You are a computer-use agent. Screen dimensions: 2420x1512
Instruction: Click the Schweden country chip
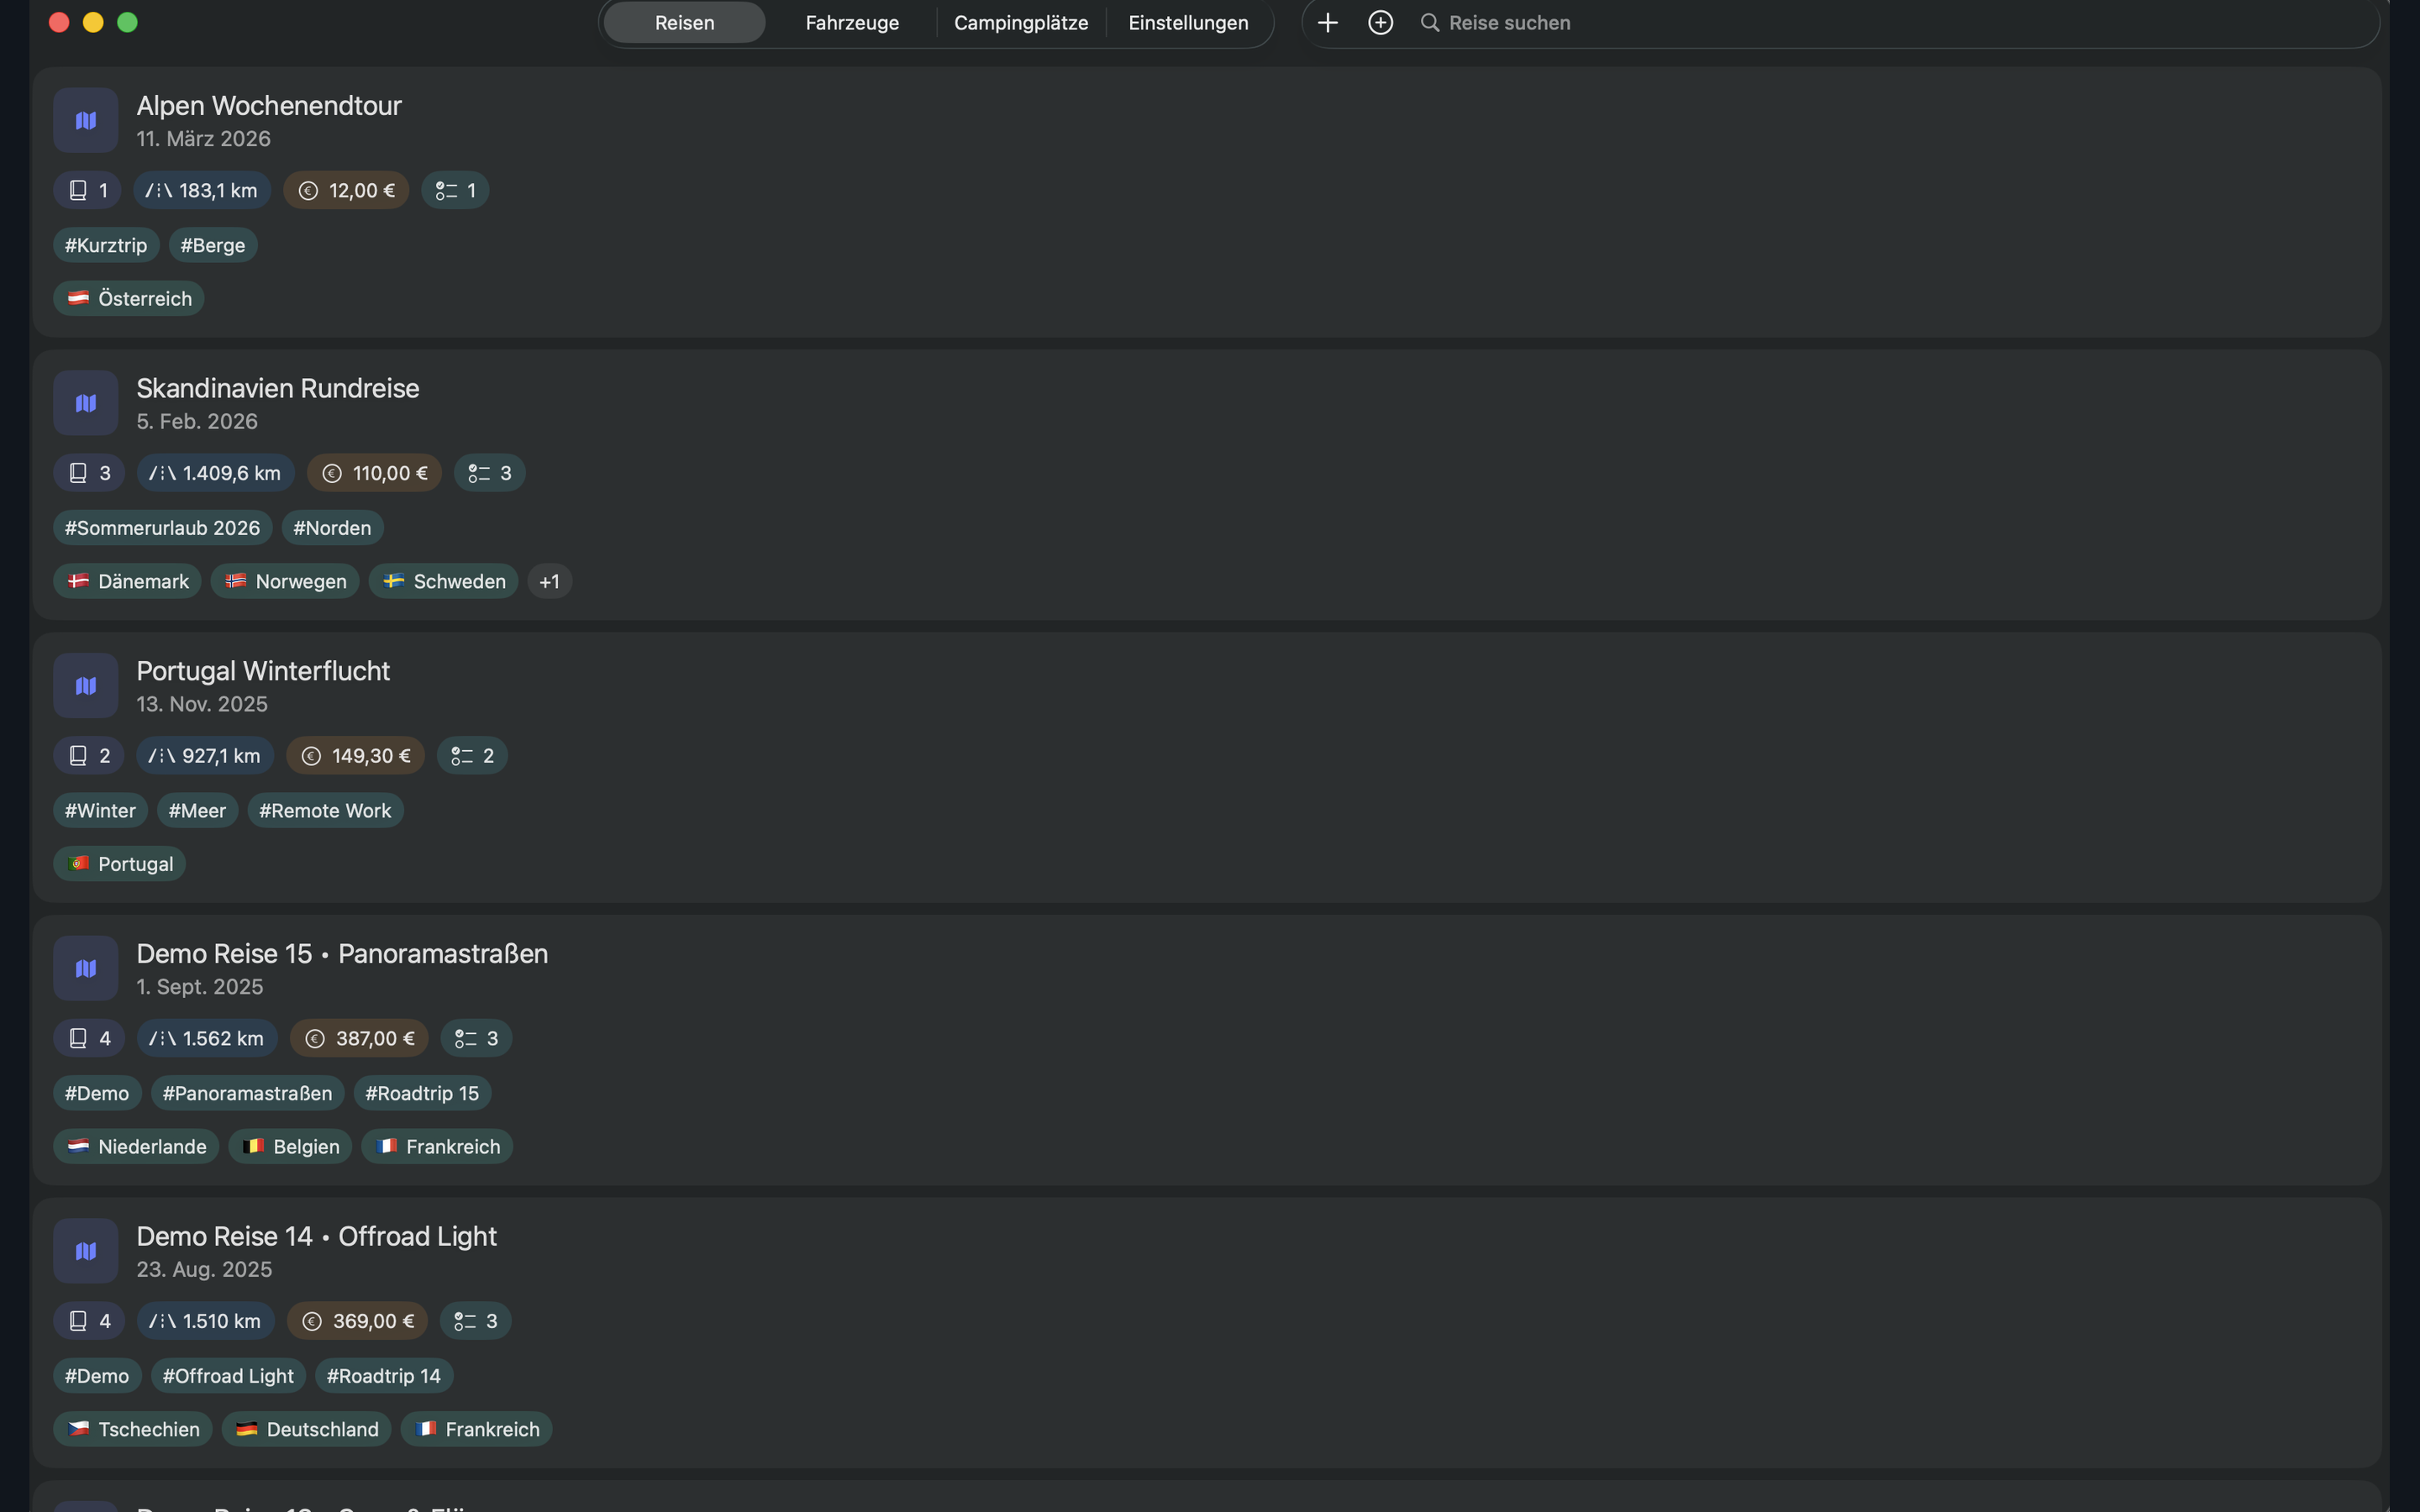[443, 582]
